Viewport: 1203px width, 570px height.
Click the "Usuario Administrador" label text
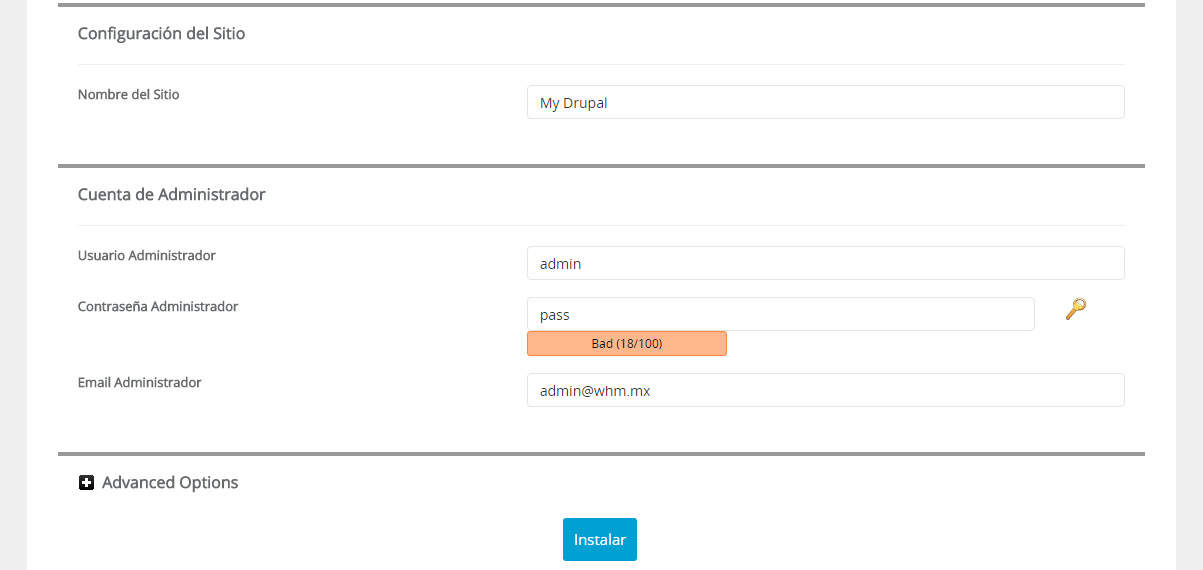[x=147, y=256]
